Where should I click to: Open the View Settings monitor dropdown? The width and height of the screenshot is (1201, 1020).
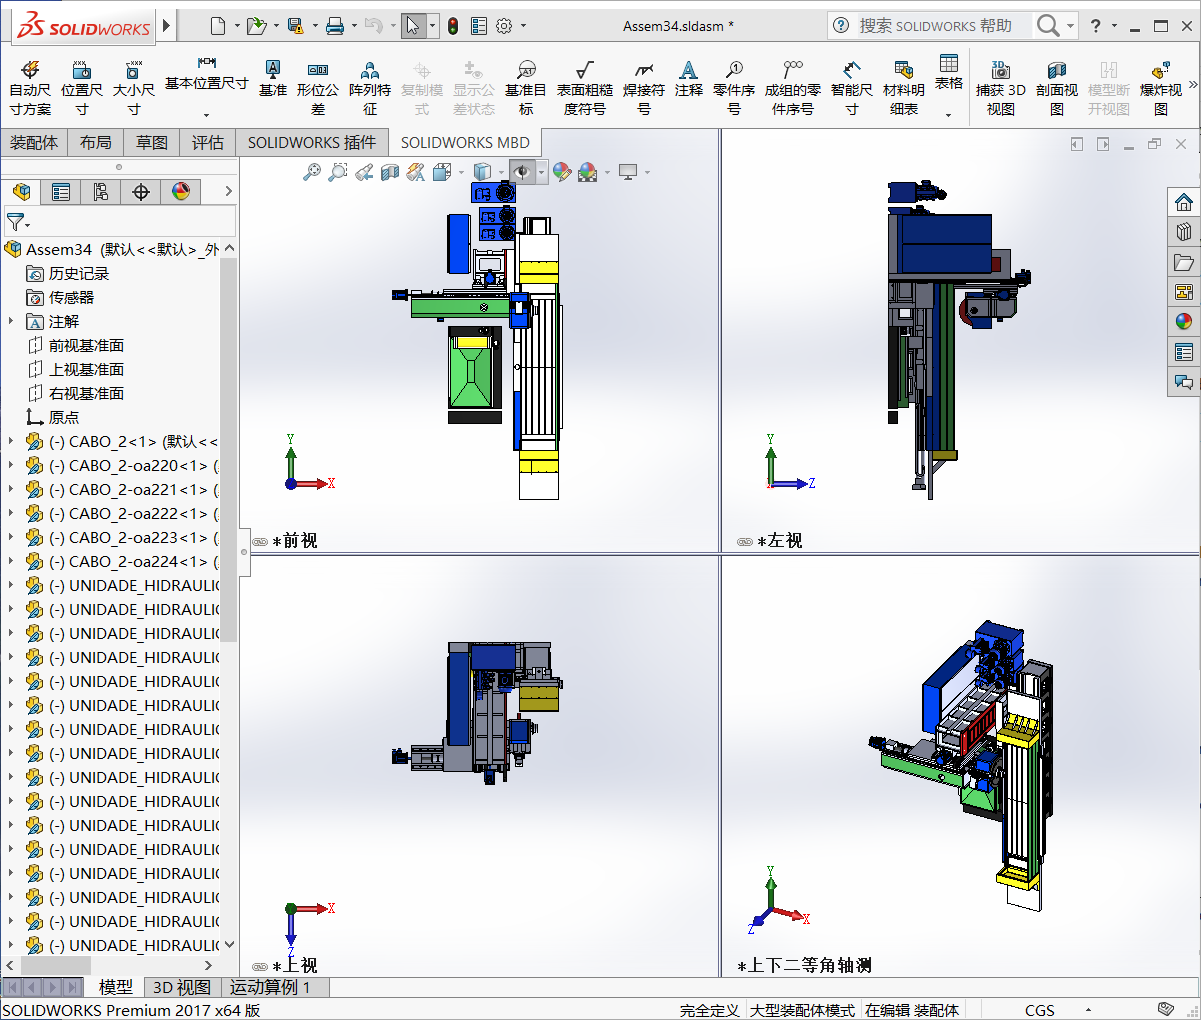point(648,173)
